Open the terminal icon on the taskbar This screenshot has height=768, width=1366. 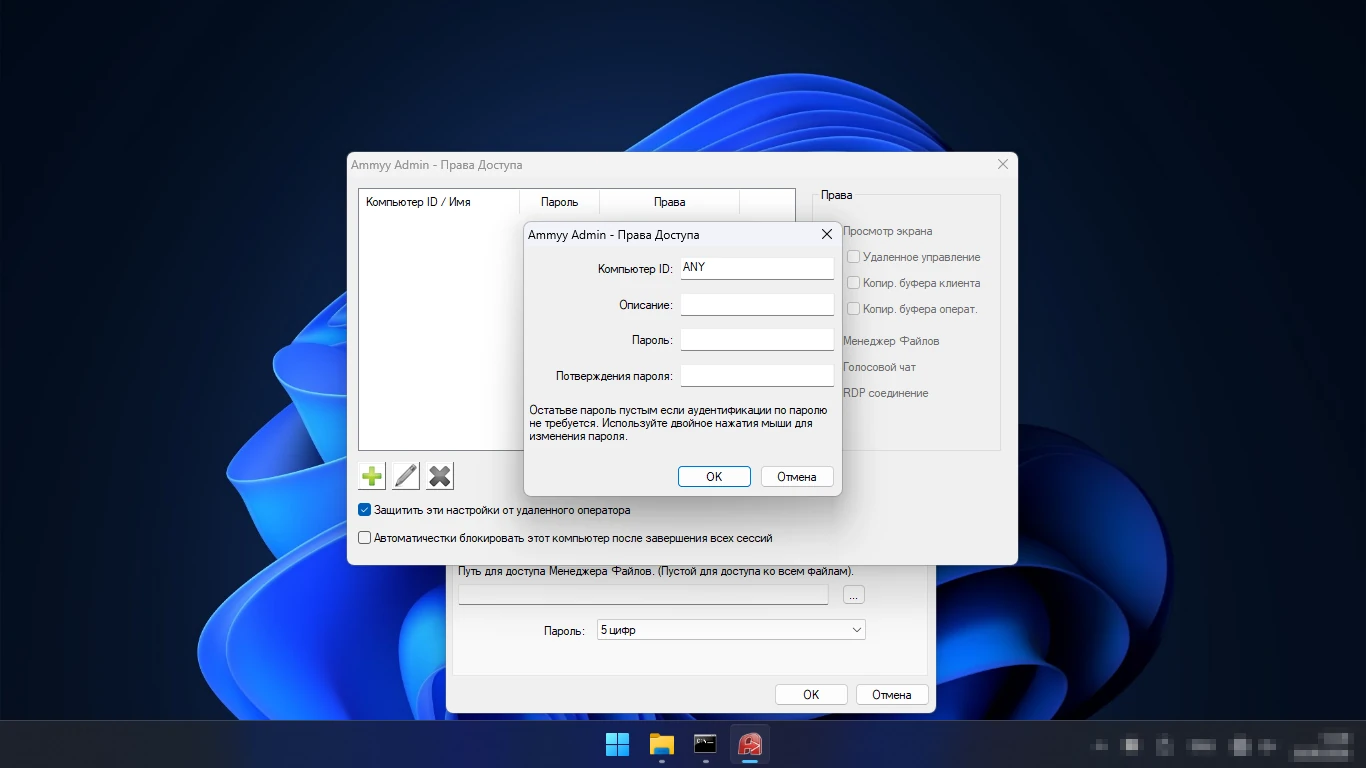click(706, 744)
